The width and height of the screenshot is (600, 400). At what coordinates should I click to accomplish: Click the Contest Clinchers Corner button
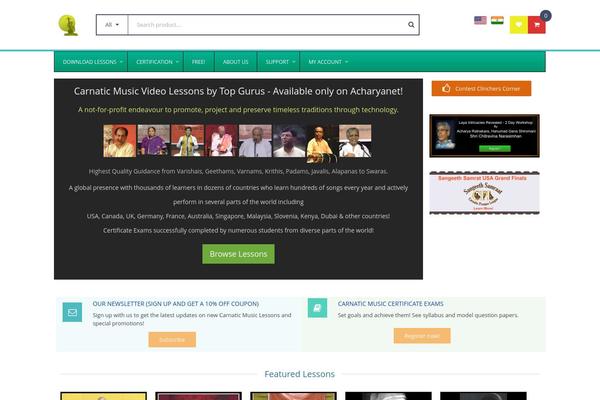click(x=481, y=88)
